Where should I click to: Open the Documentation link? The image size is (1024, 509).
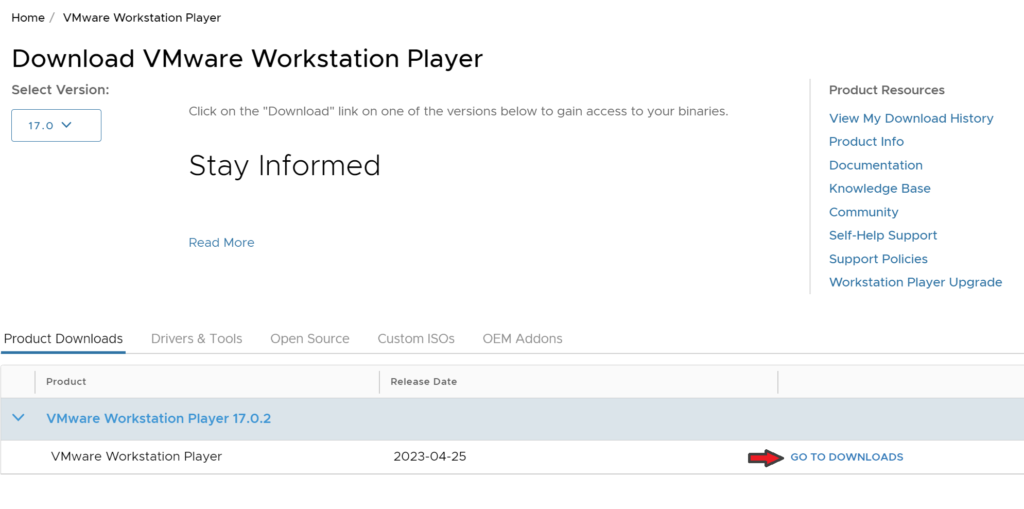[876, 165]
